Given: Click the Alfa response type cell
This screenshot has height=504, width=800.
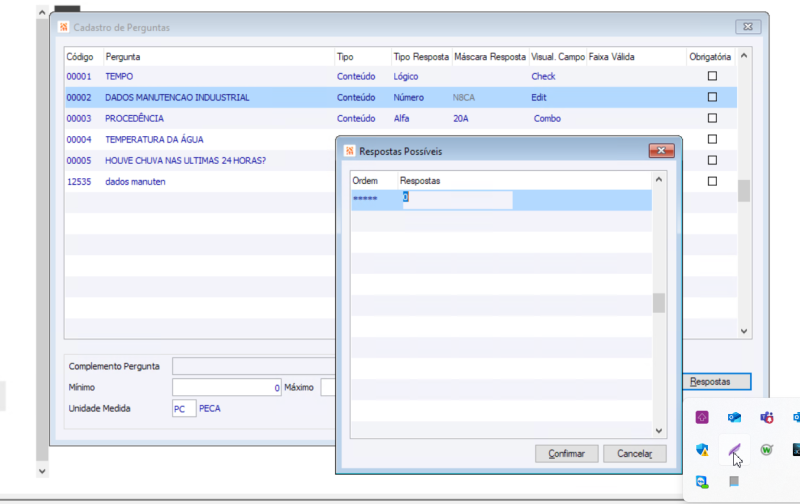Looking at the screenshot, I should tap(401, 118).
